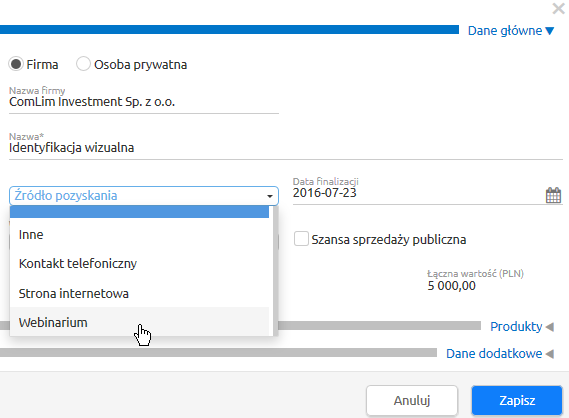
Task: Click the dropdown list scrollbar
Action: pos(275,271)
